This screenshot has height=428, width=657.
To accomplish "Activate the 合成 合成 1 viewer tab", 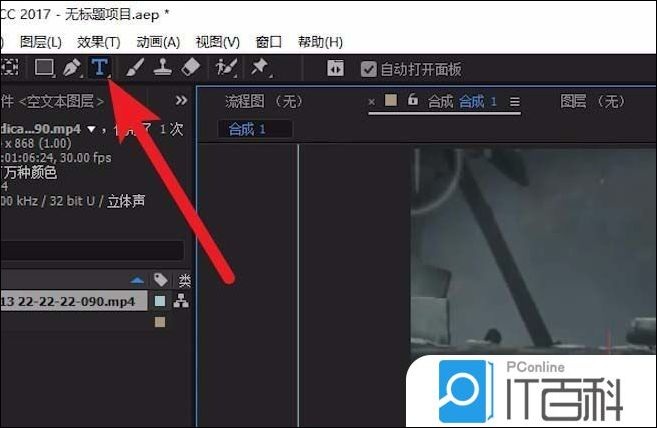I will click(462, 101).
